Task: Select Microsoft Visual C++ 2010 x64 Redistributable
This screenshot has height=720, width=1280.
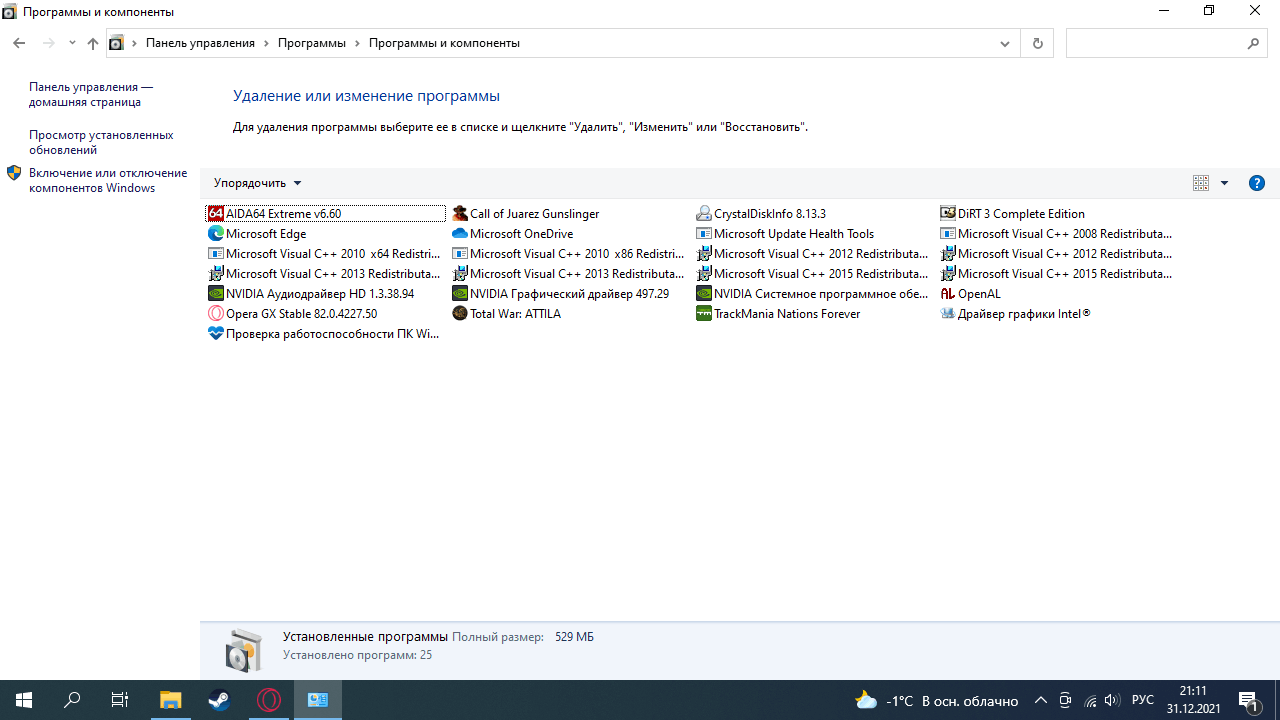Action: (x=324, y=253)
